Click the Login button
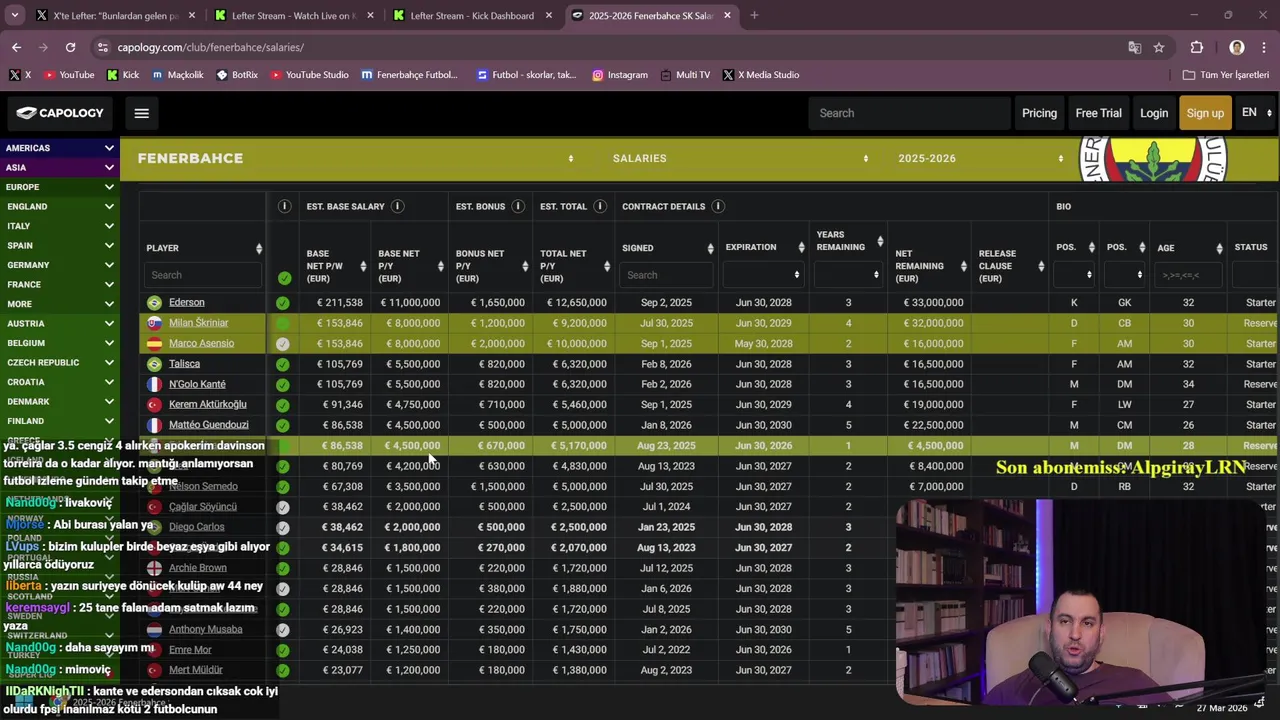 point(1154,113)
